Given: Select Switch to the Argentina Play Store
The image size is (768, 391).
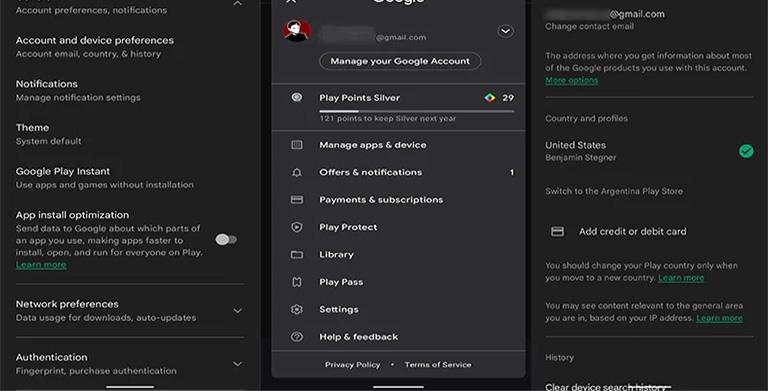Looking at the screenshot, I should pyautogui.click(x=614, y=191).
